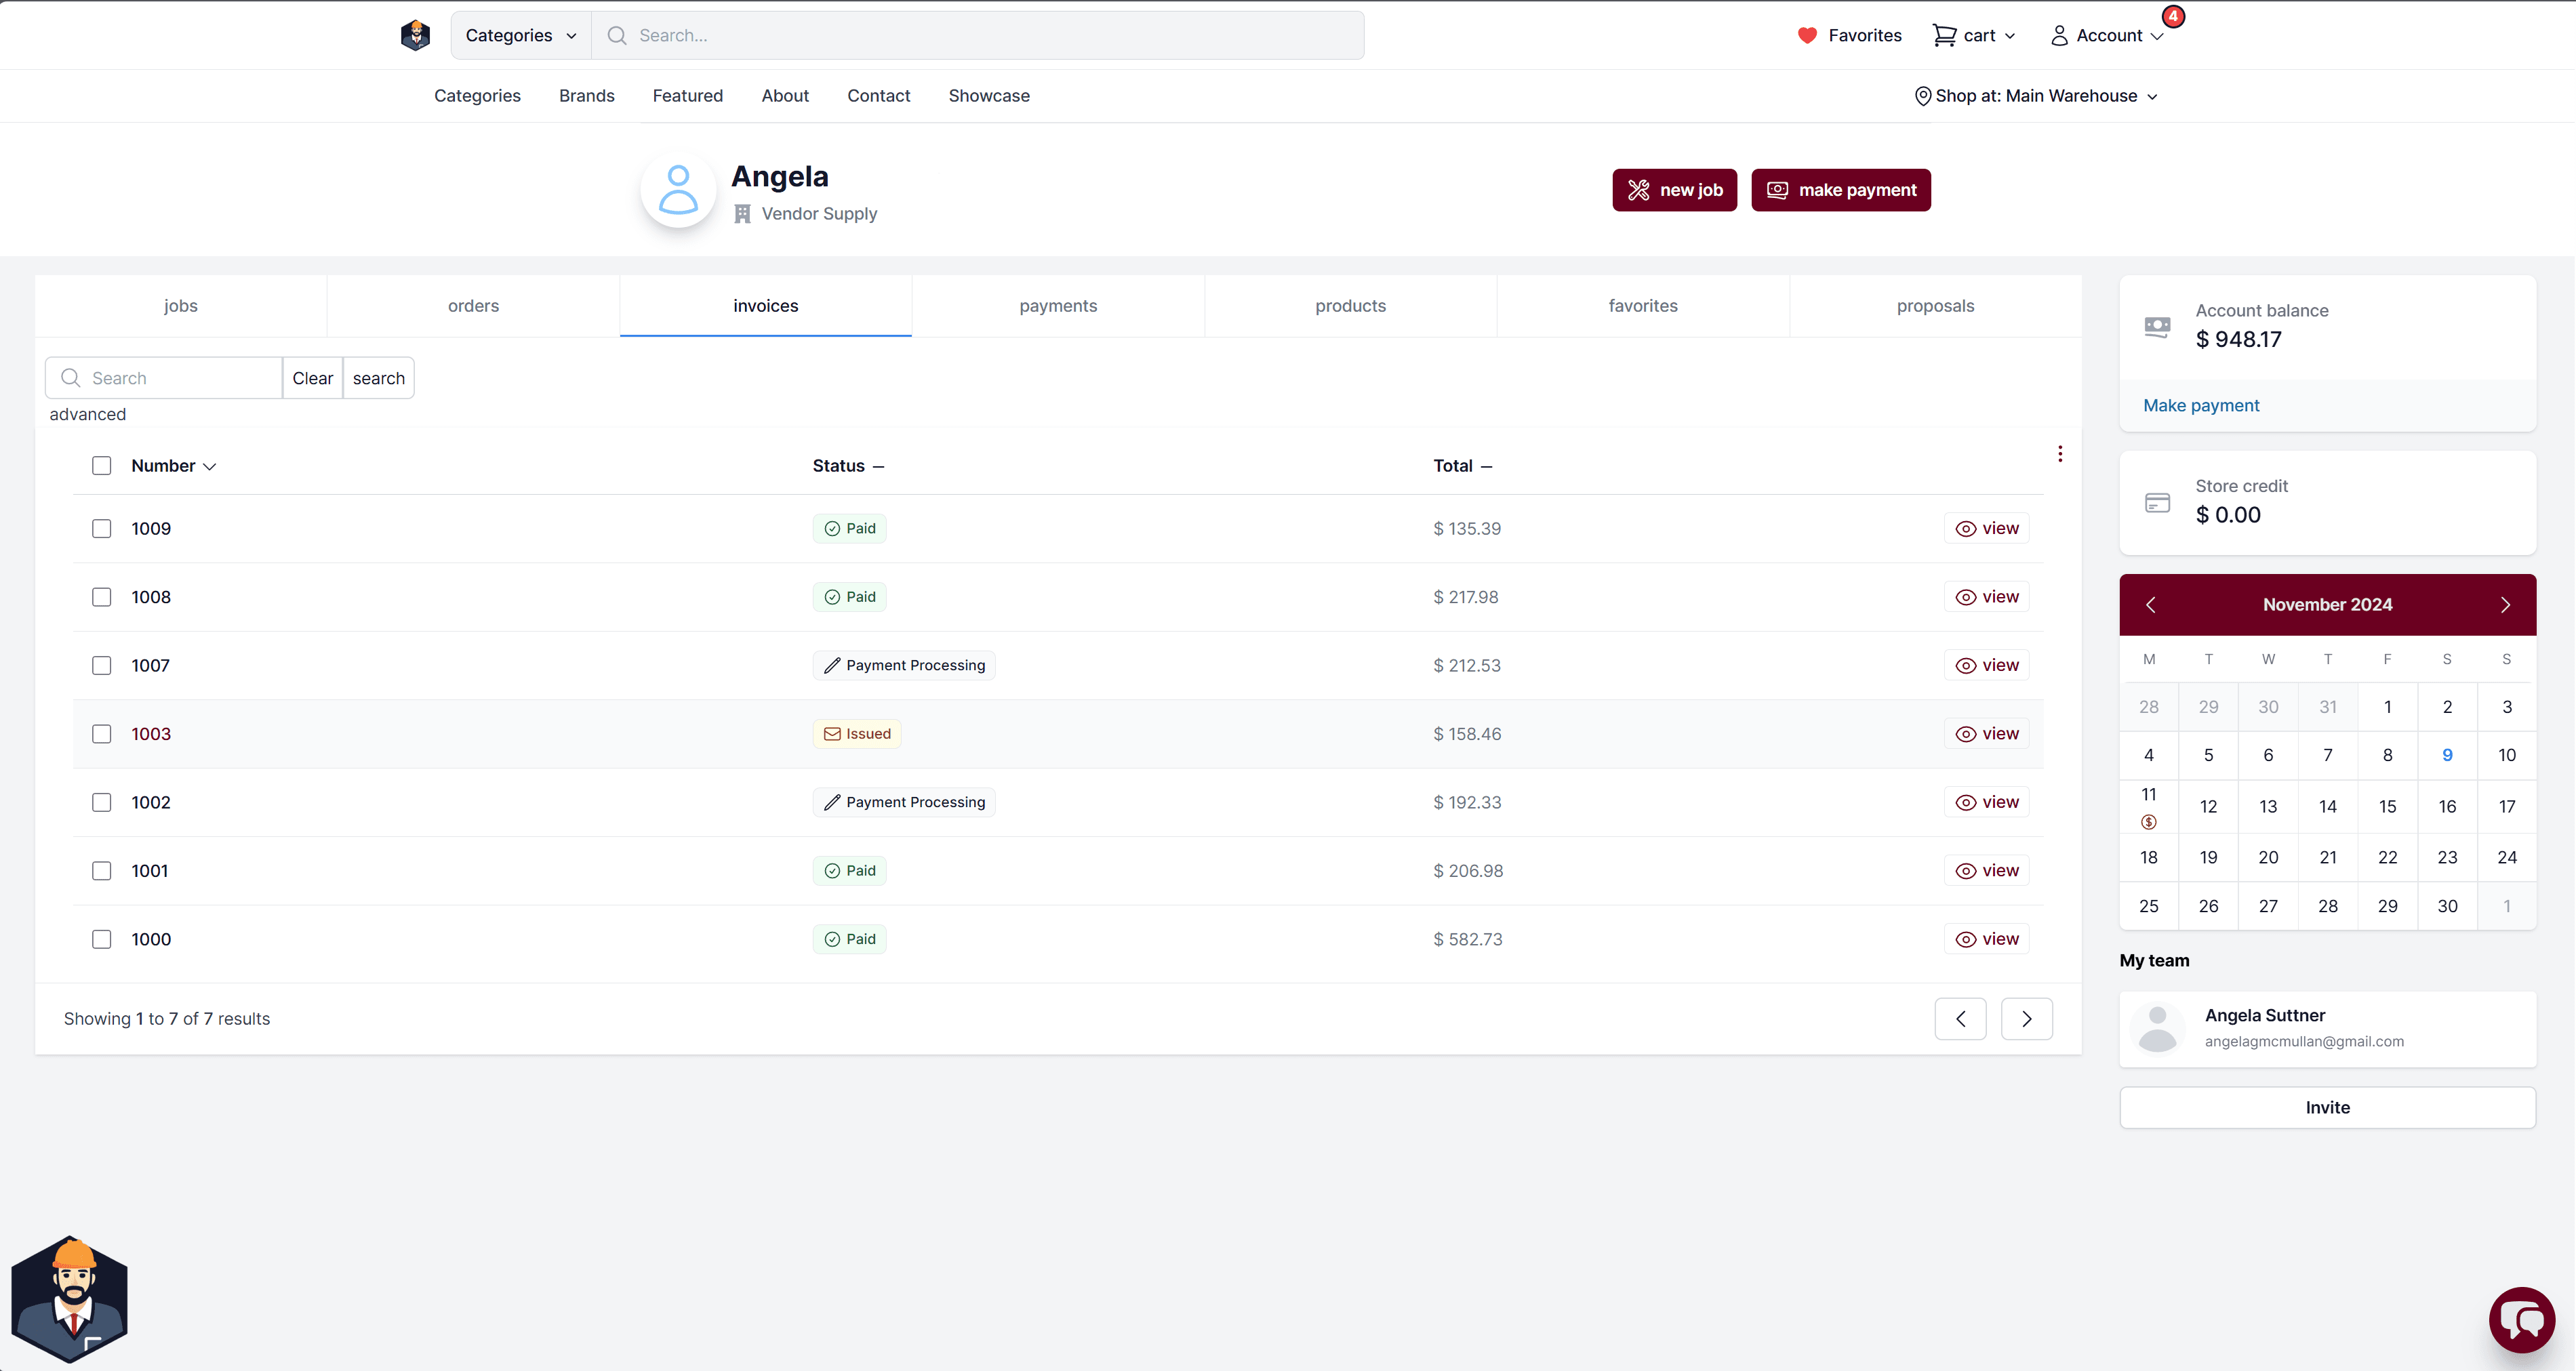The width and height of the screenshot is (2576, 1371).
Task: Open Brands in navigation menu
Action: [x=586, y=96]
